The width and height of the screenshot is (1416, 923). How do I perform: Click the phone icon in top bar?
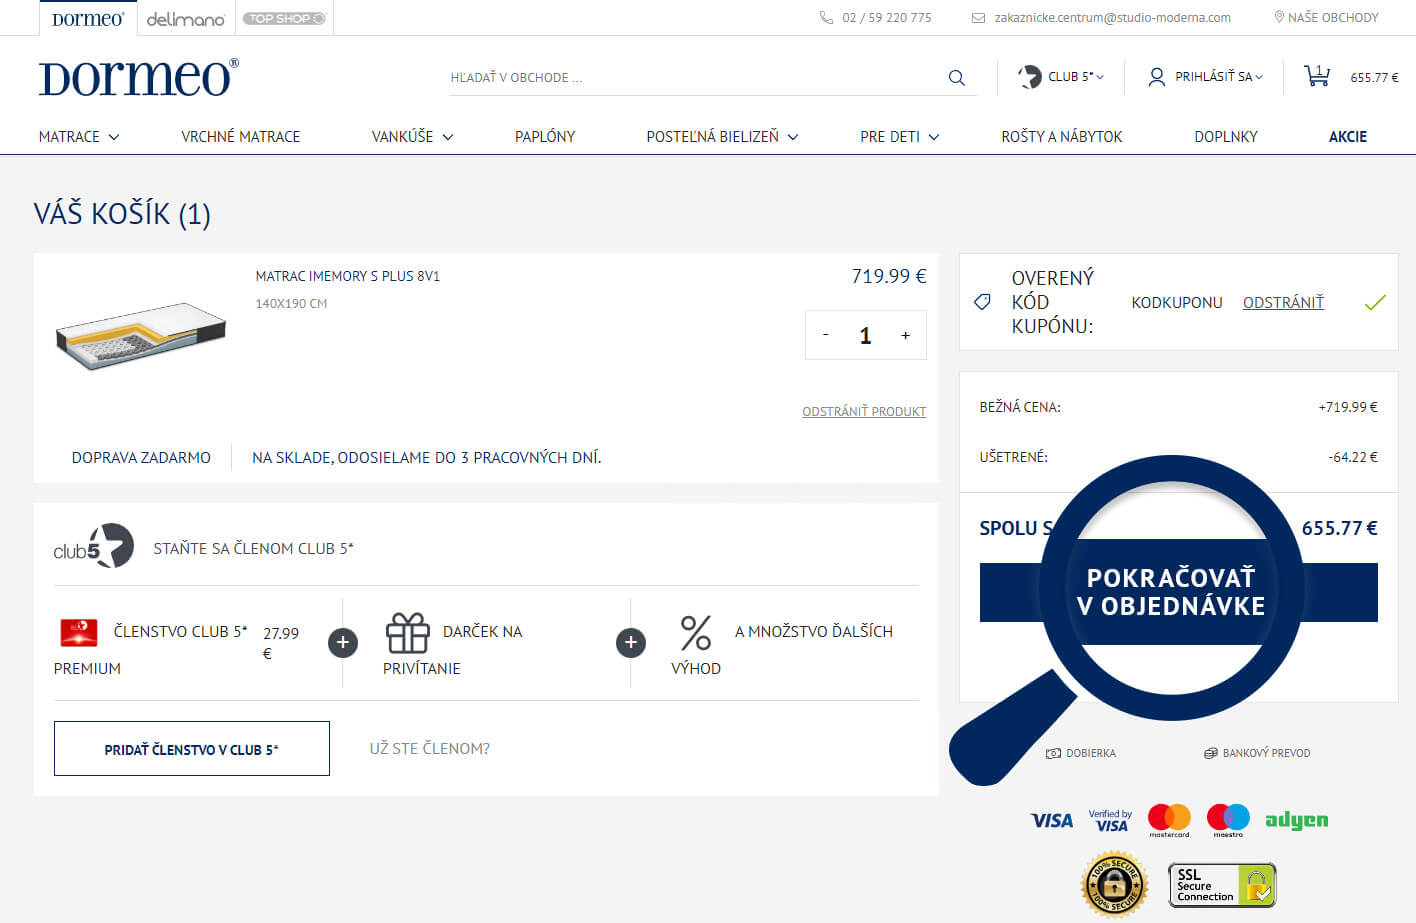coord(826,18)
